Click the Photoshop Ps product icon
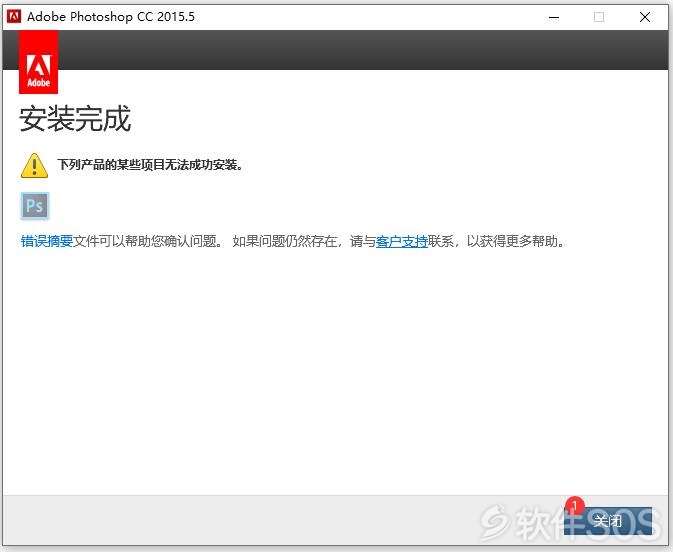The image size is (673, 552). pos(35,206)
